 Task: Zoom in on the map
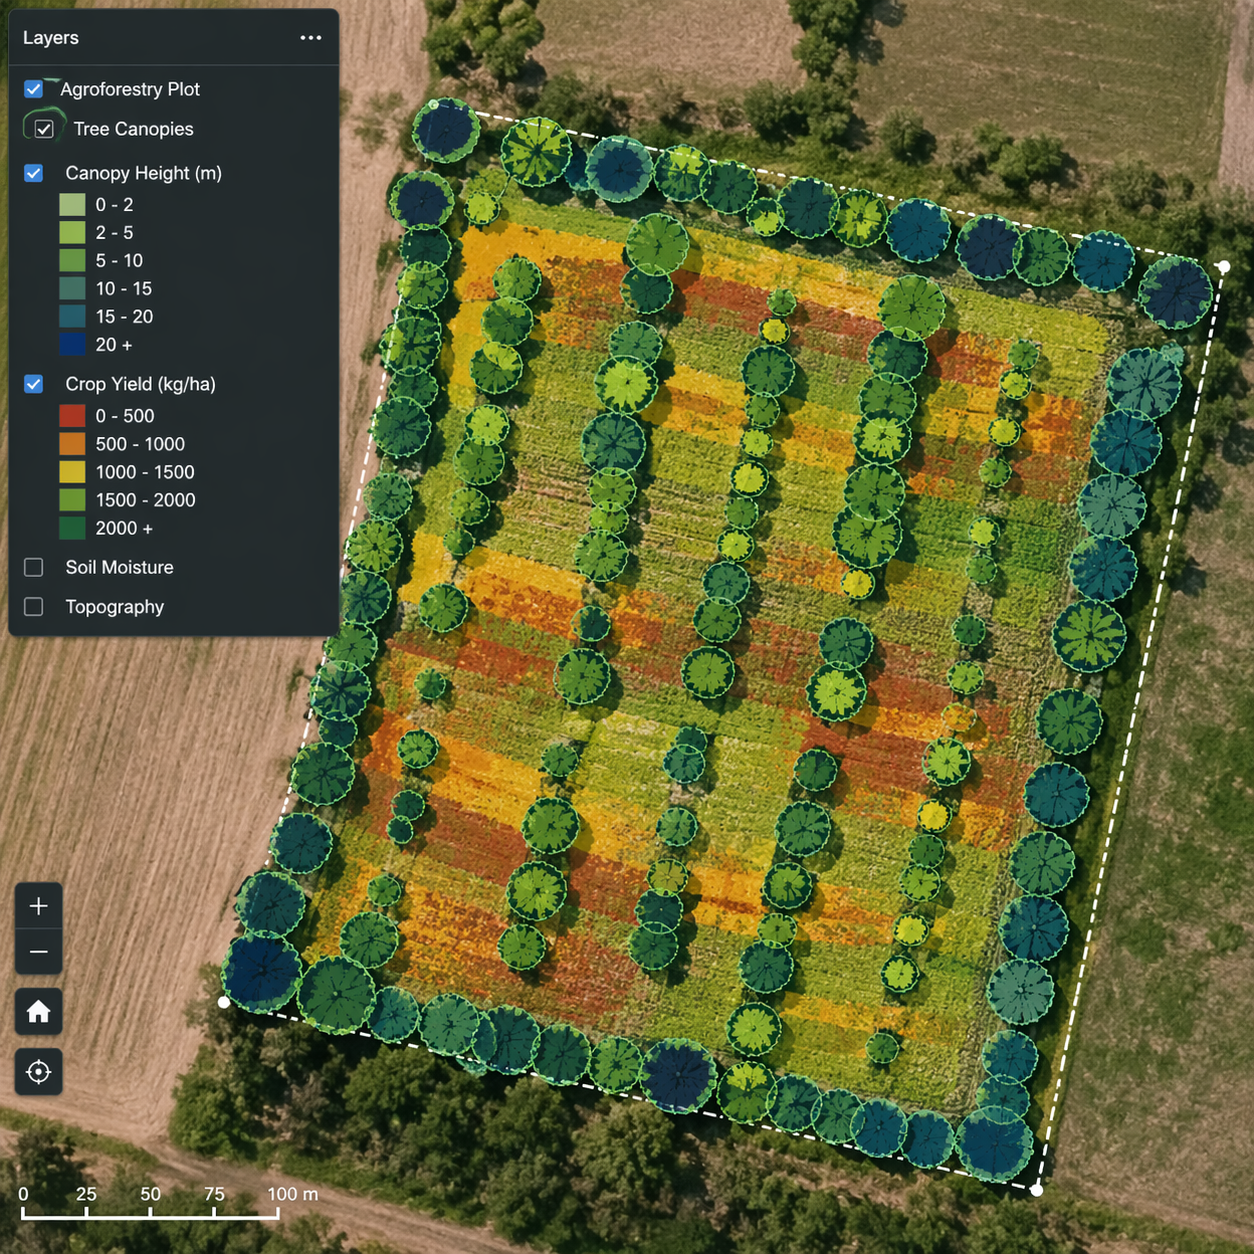point(39,906)
